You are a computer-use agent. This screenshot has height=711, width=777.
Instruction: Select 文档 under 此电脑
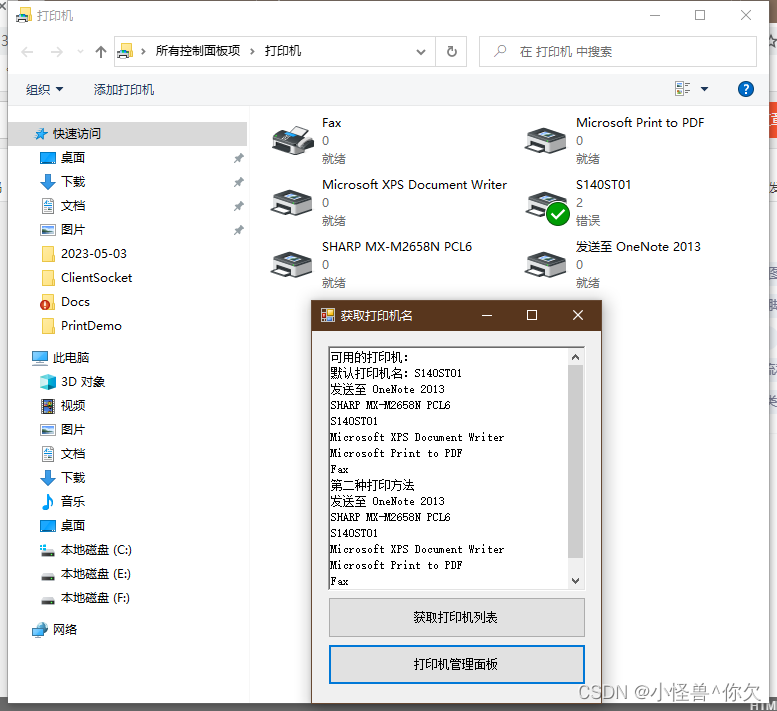pyautogui.click(x=63, y=454)
